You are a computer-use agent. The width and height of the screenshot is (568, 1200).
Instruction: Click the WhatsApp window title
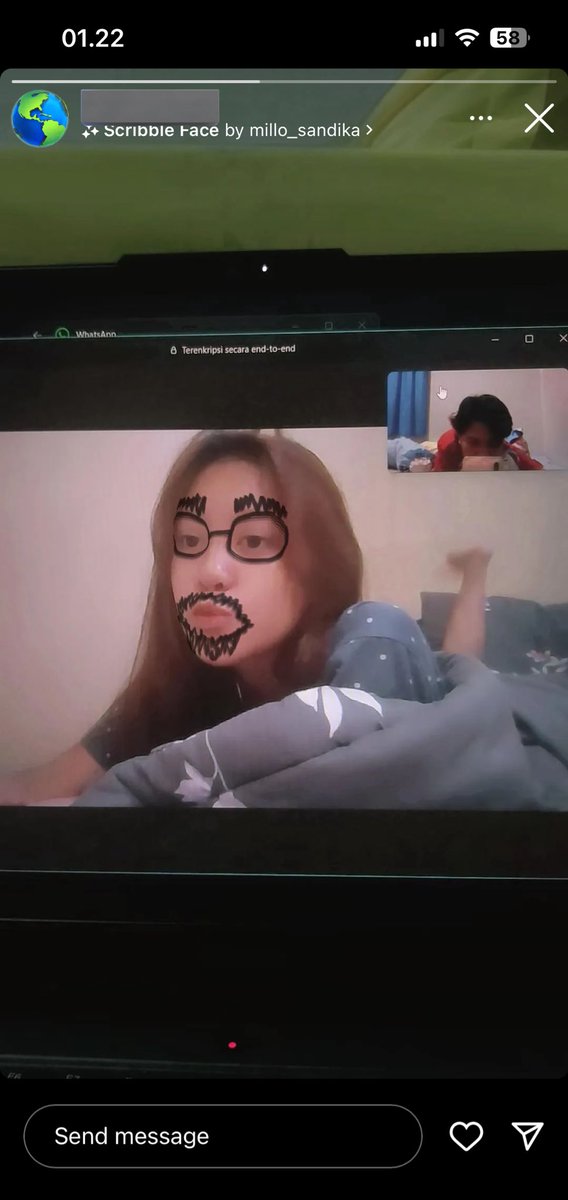[96, 334]
